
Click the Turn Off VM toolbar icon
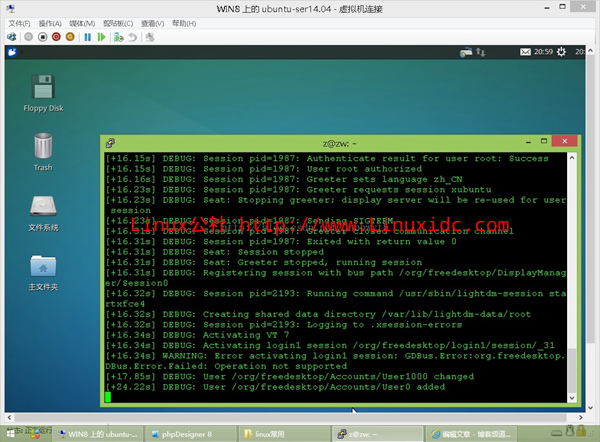pos(42,37)
